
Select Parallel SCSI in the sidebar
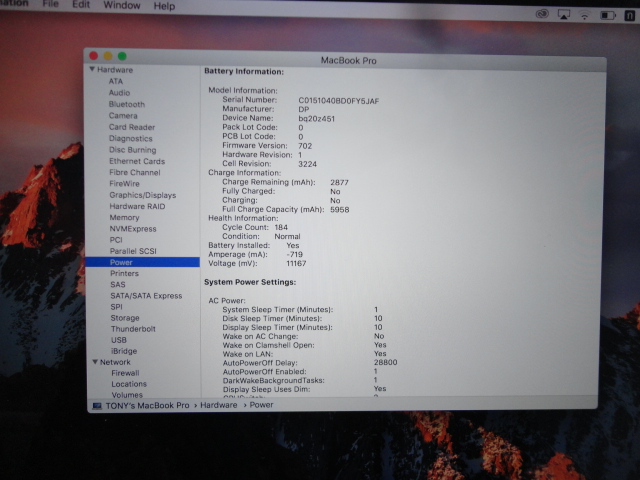tap(133, 251)
